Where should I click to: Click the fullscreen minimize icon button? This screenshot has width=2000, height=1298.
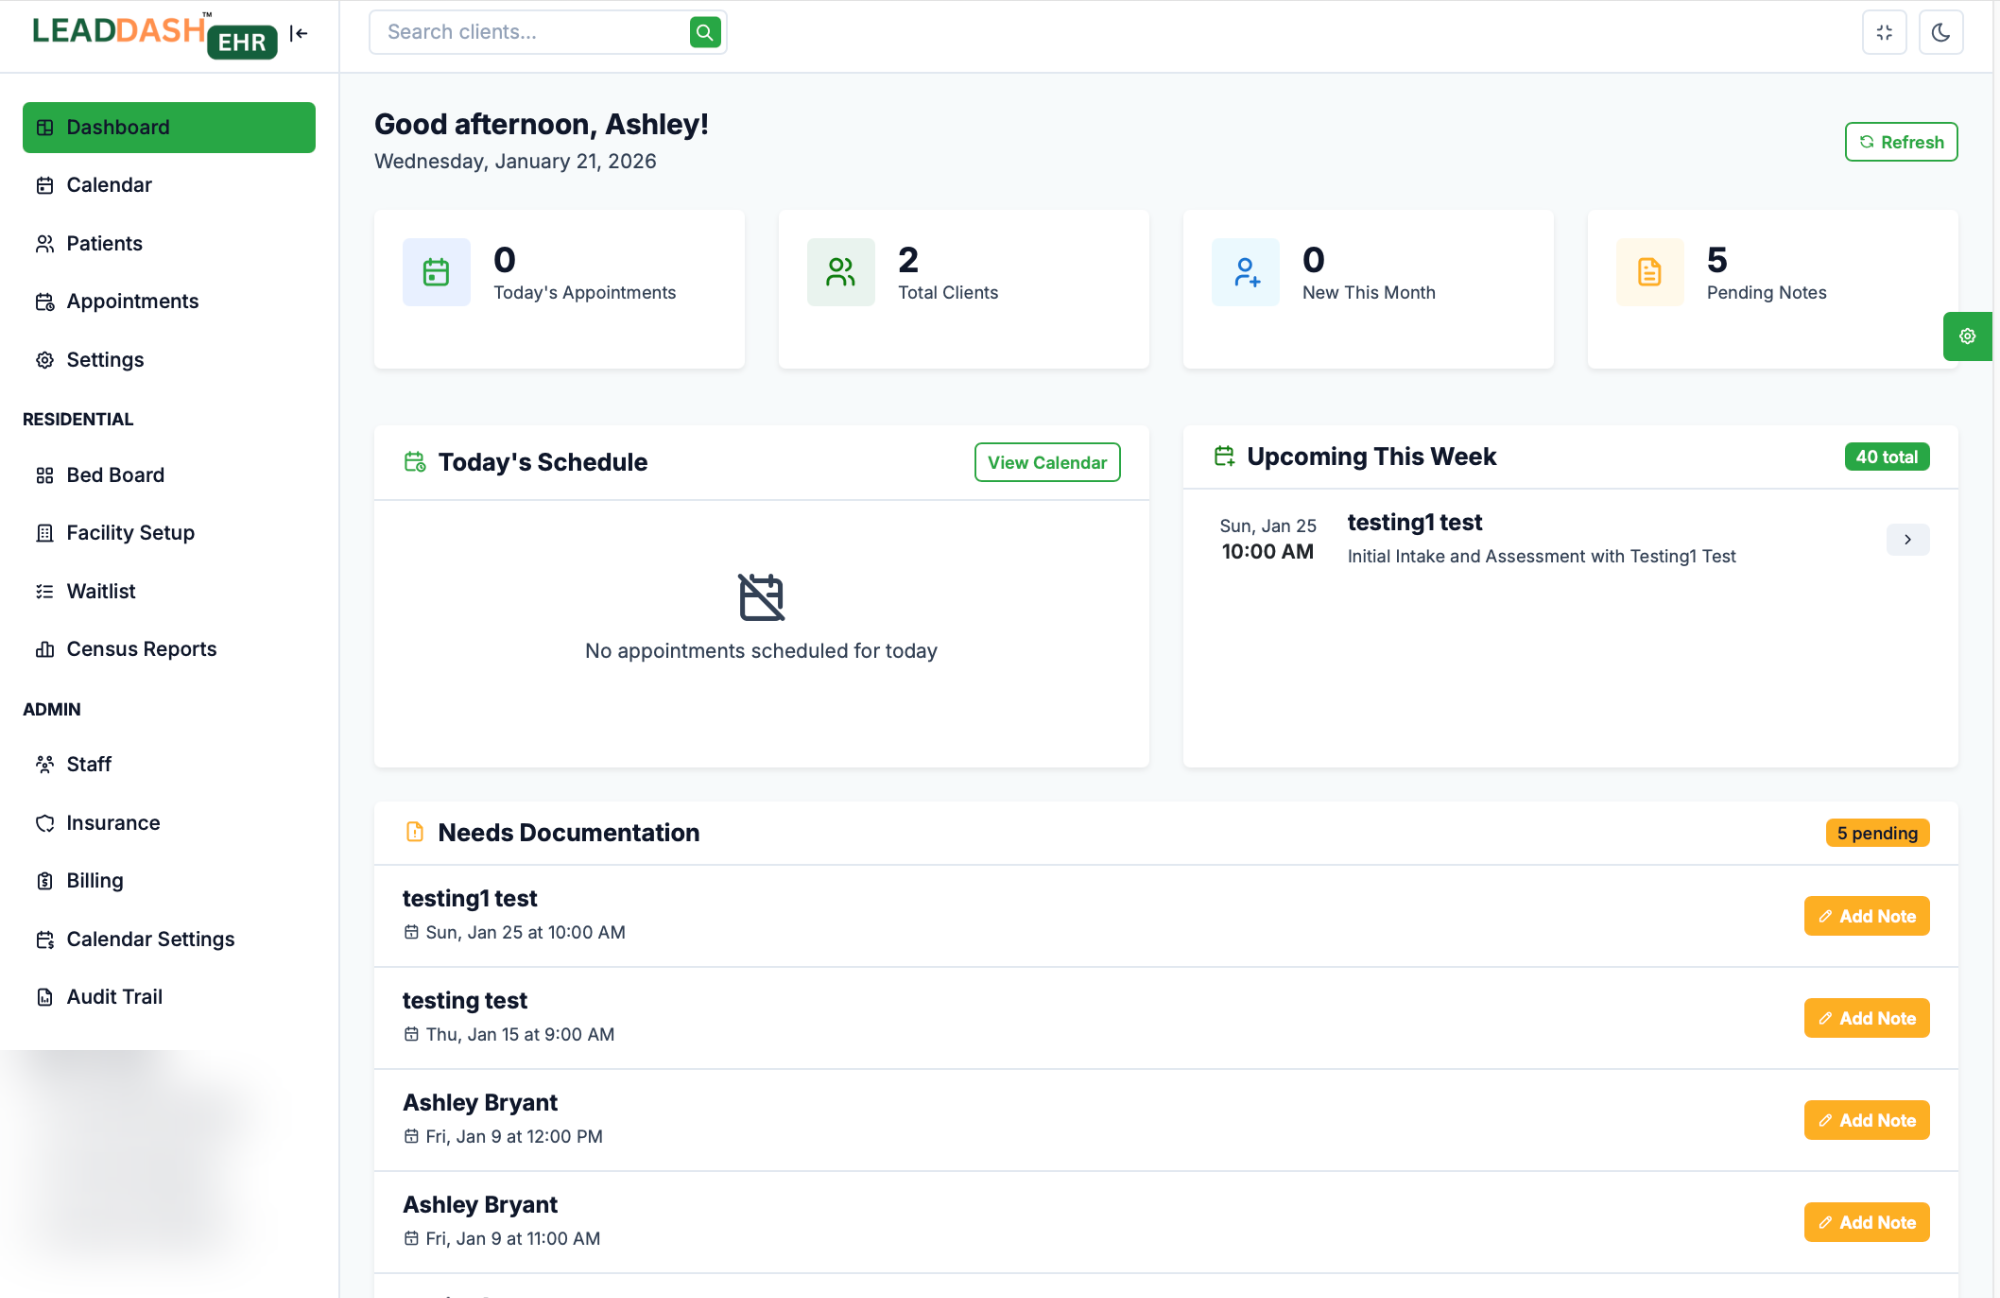click(x=1884, y=32)
